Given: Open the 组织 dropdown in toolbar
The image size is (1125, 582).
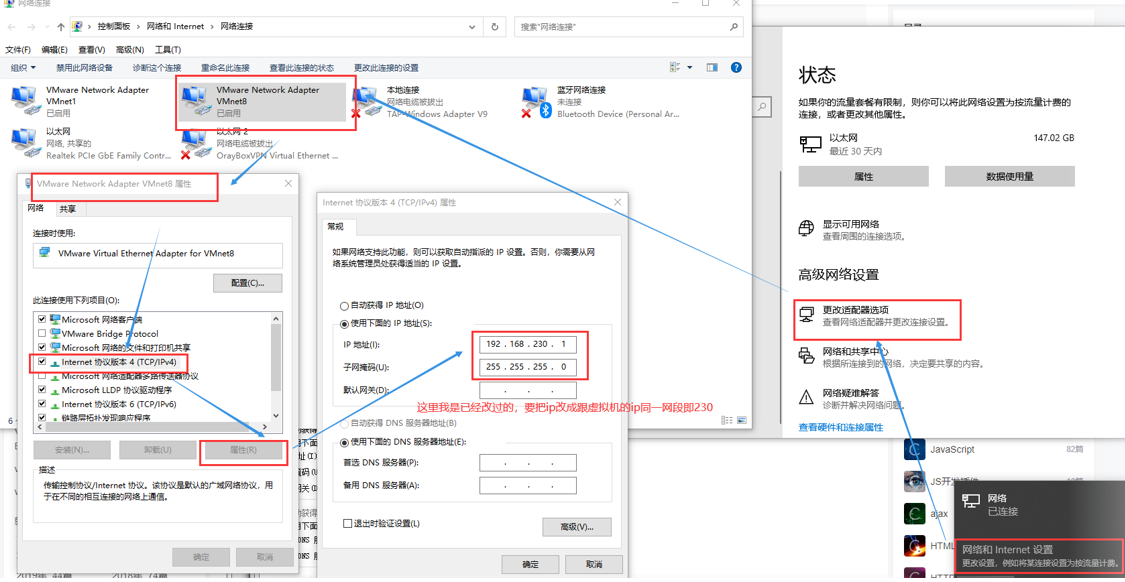Looking at the screenshot, I should 23,67.
